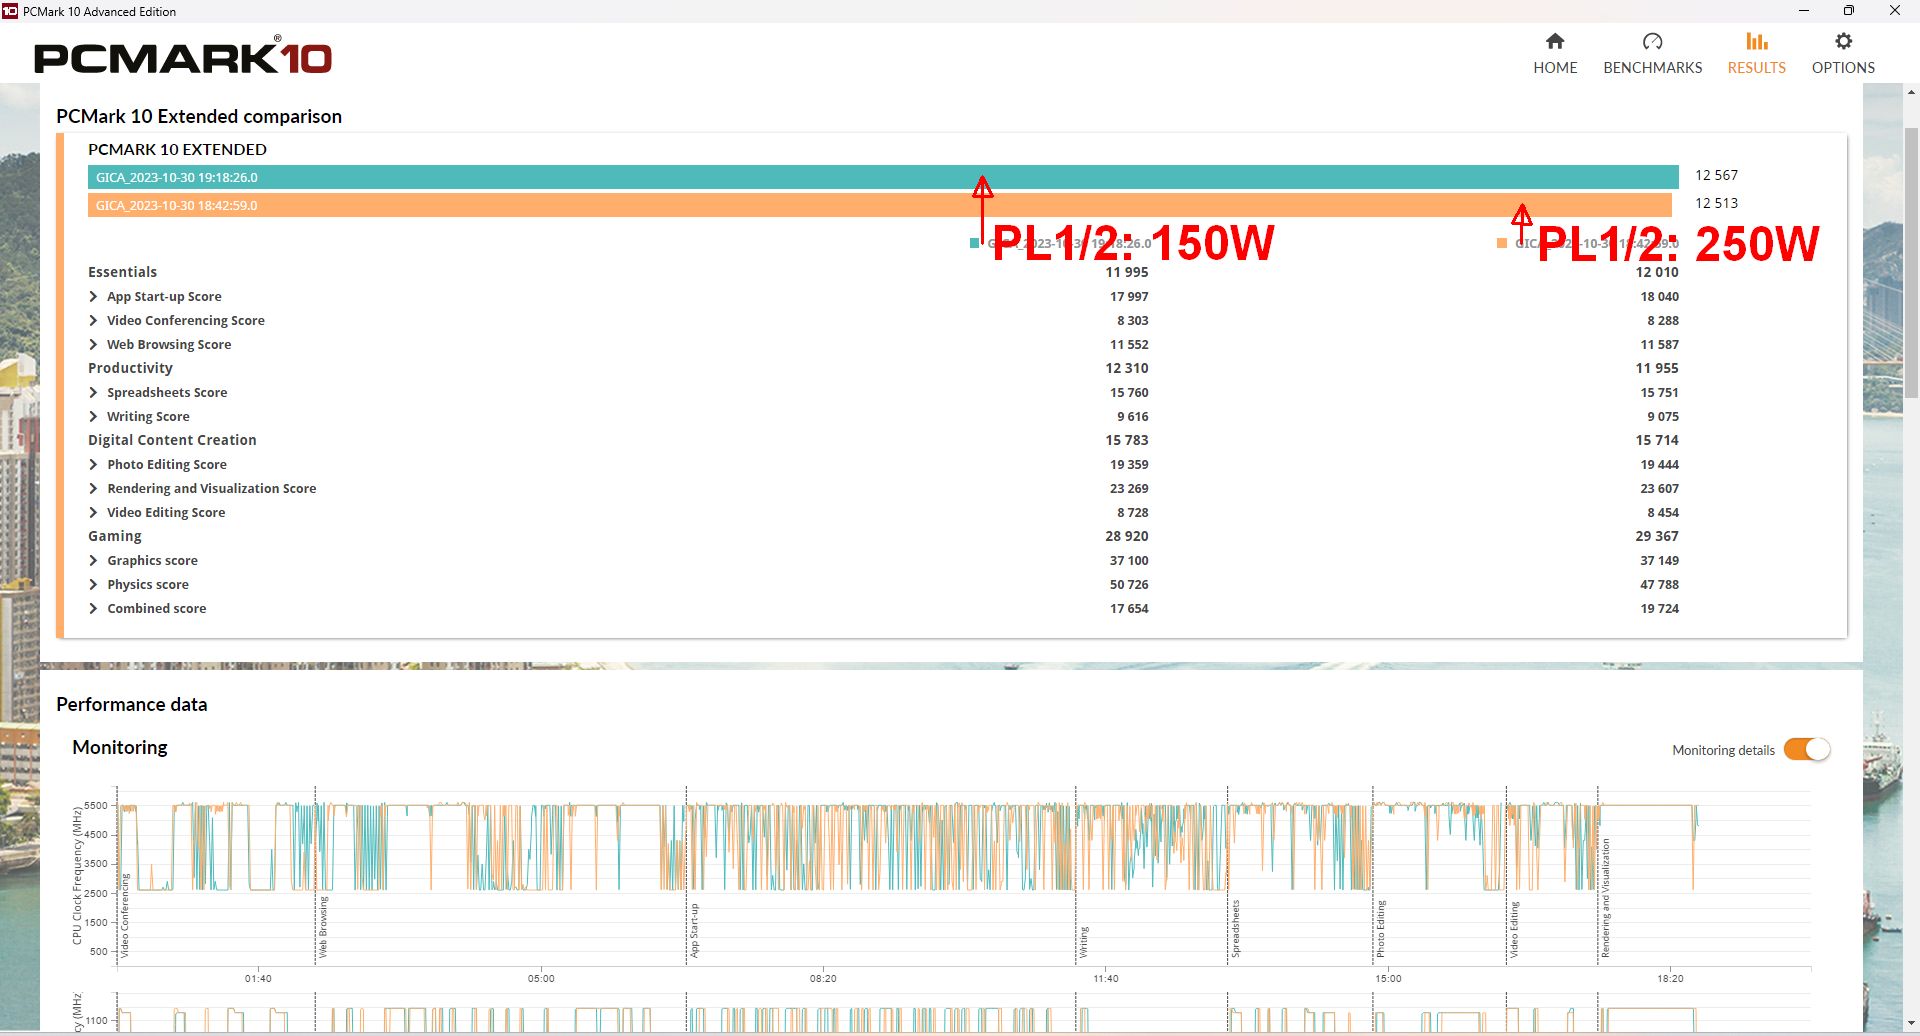The width and height of the screenshot is (1920, 1036).
Task: Switch to HOME tab label
Action: (x=1555, y=68)
